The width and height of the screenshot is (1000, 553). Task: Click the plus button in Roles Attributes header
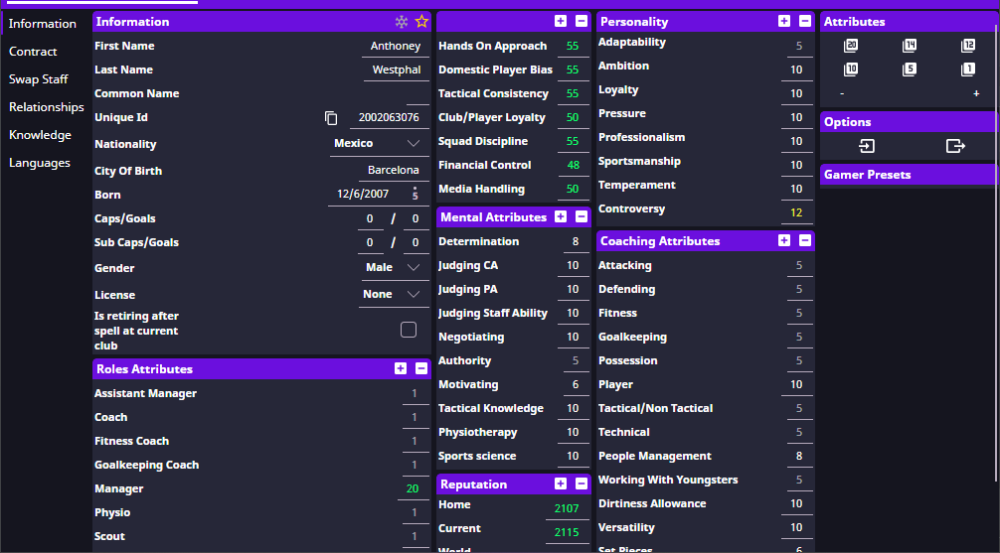tap(400, 369)
